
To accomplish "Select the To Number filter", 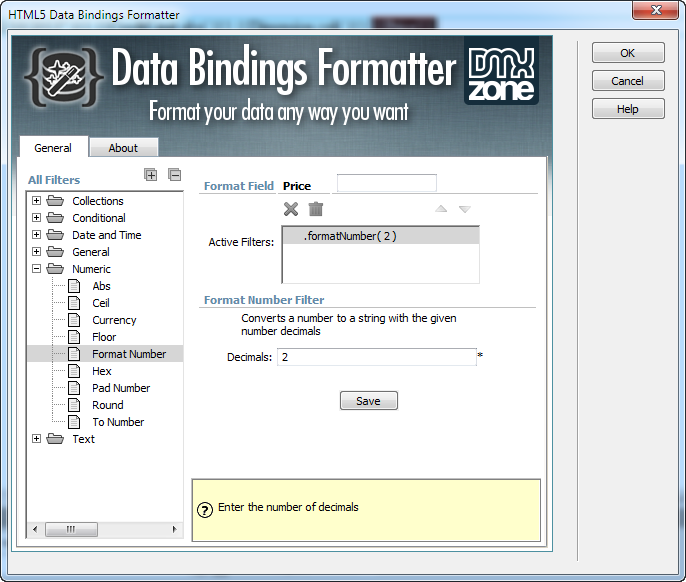I will point(118,422).
